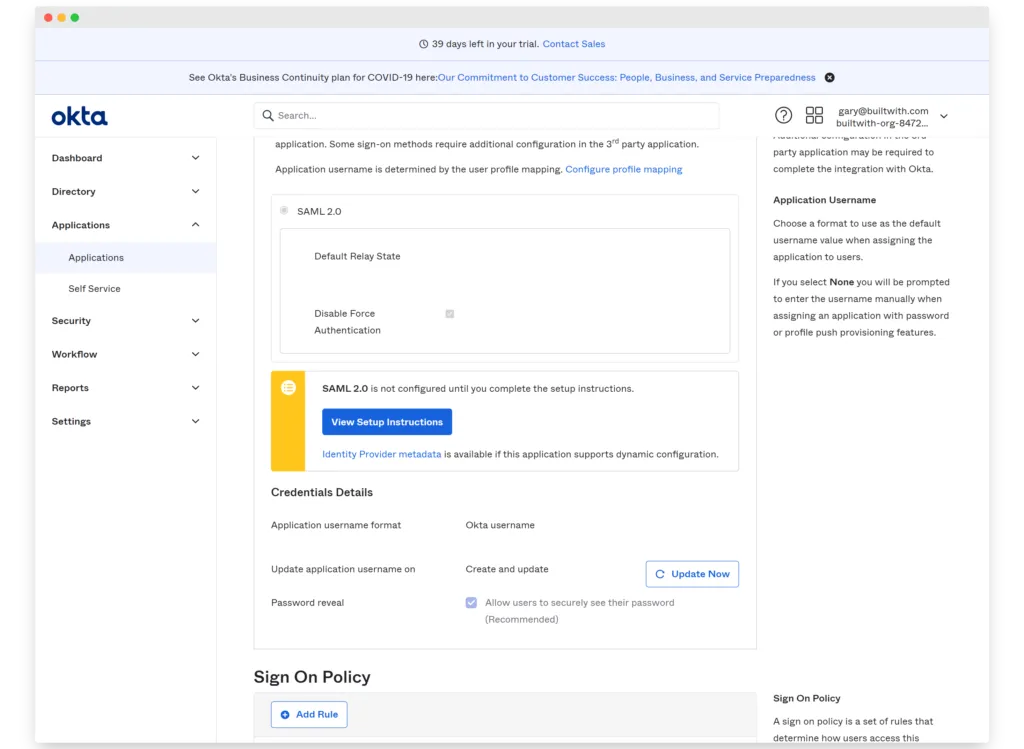Click the Credentials Details heading
This screenshot has width=1024, height=749.
pyautogui.click(x=322, y=492)
